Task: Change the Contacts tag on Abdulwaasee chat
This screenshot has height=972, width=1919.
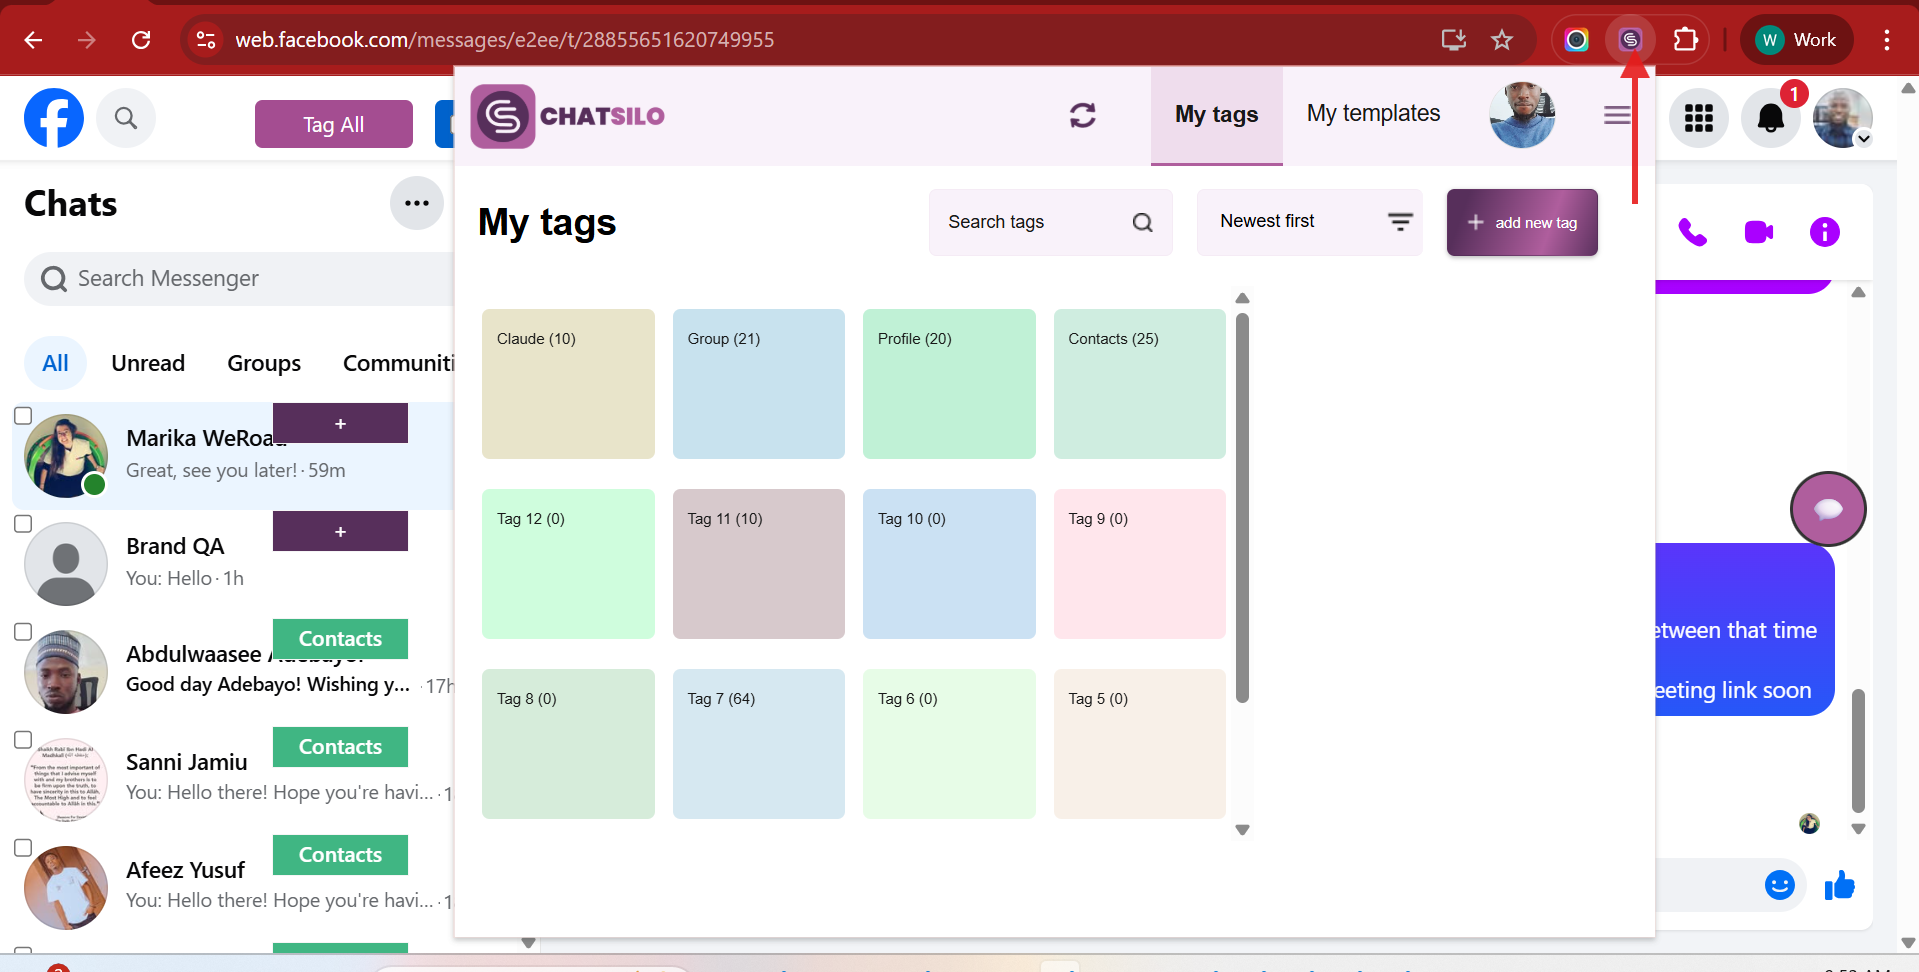Action: [340, 639]
